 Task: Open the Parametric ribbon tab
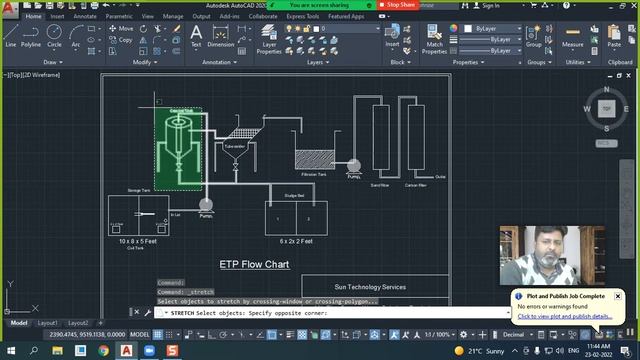click(x=119, y=16)
